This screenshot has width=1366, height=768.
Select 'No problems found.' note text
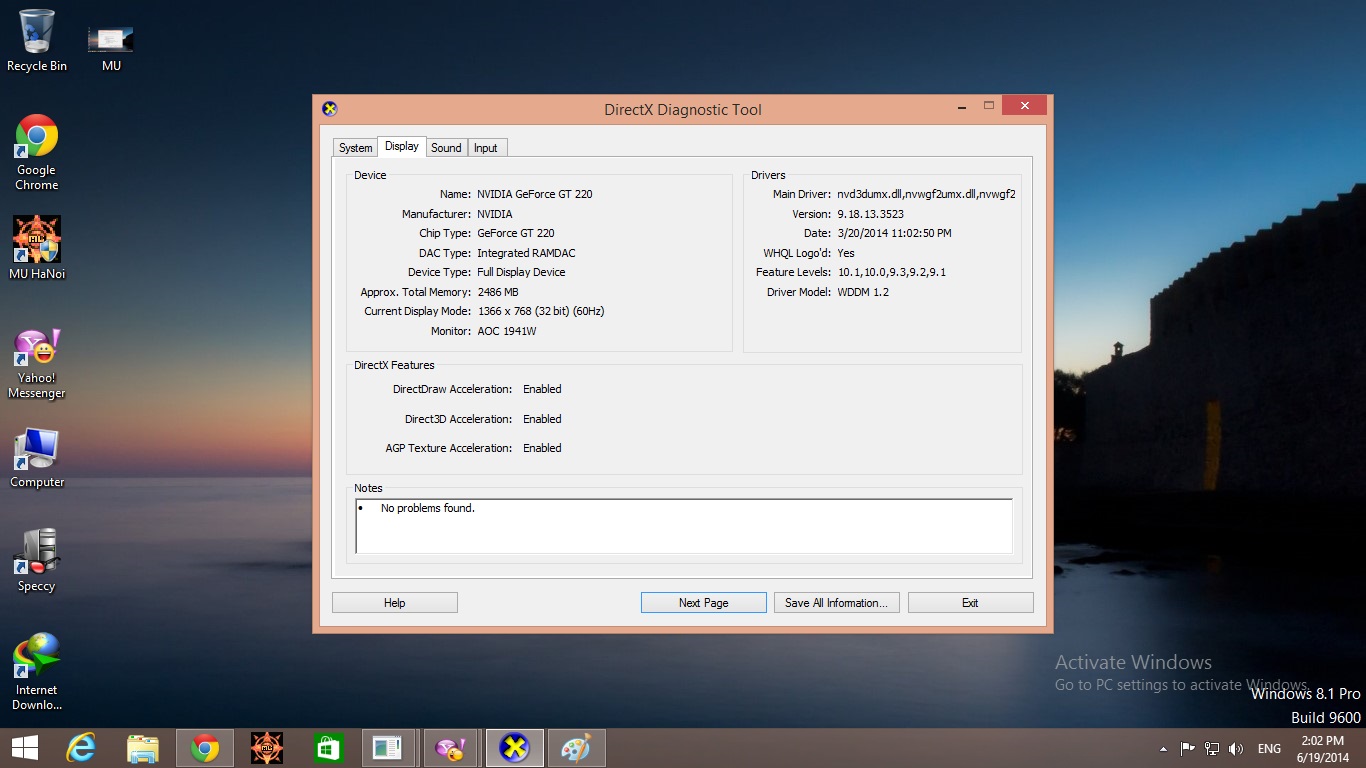coord(428,508)
